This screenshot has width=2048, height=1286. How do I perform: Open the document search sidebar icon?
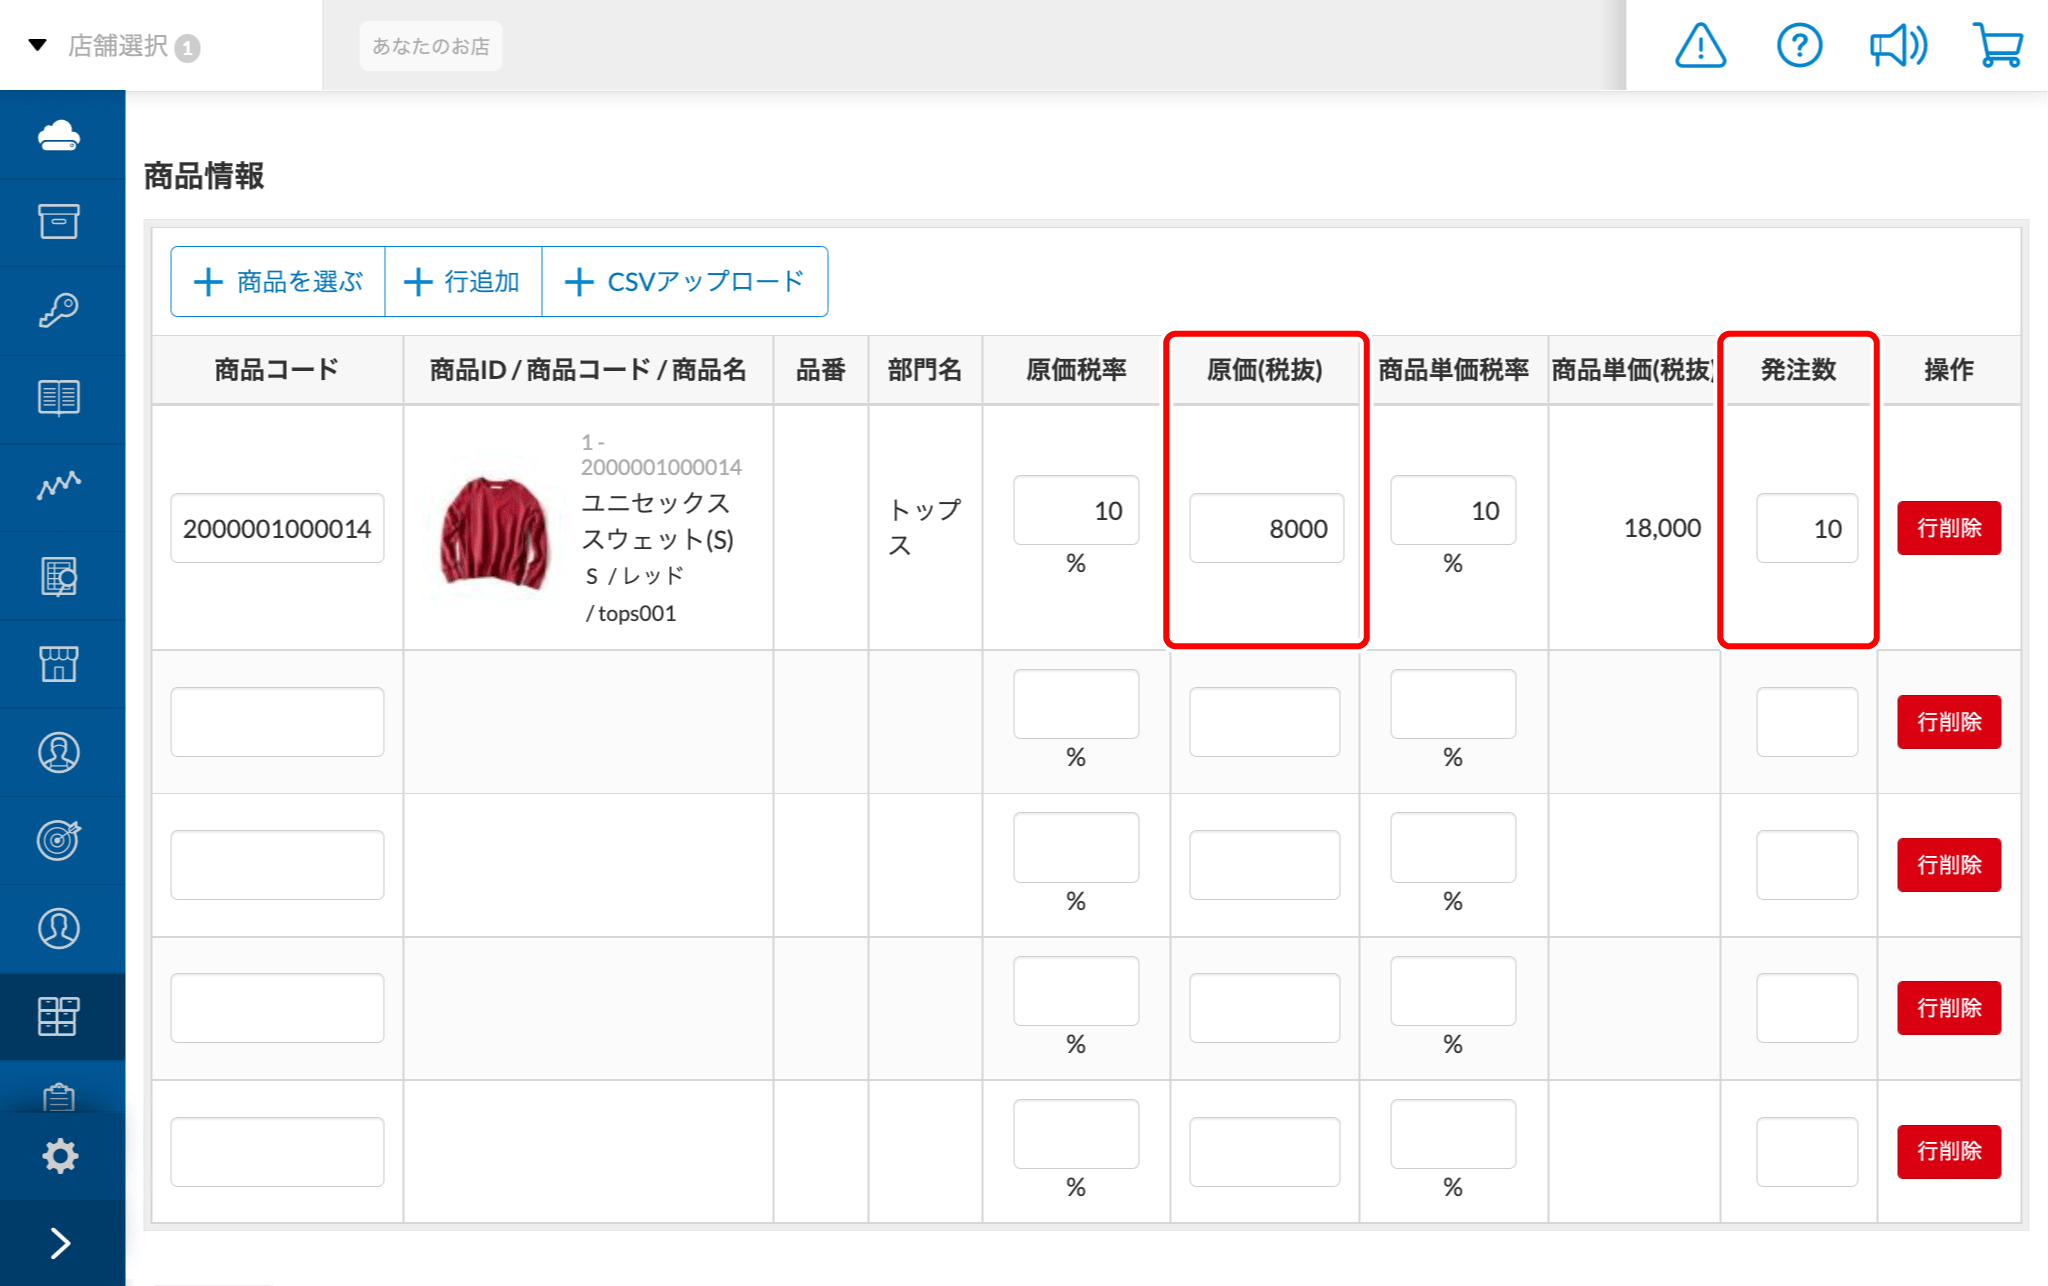[59, 576]
